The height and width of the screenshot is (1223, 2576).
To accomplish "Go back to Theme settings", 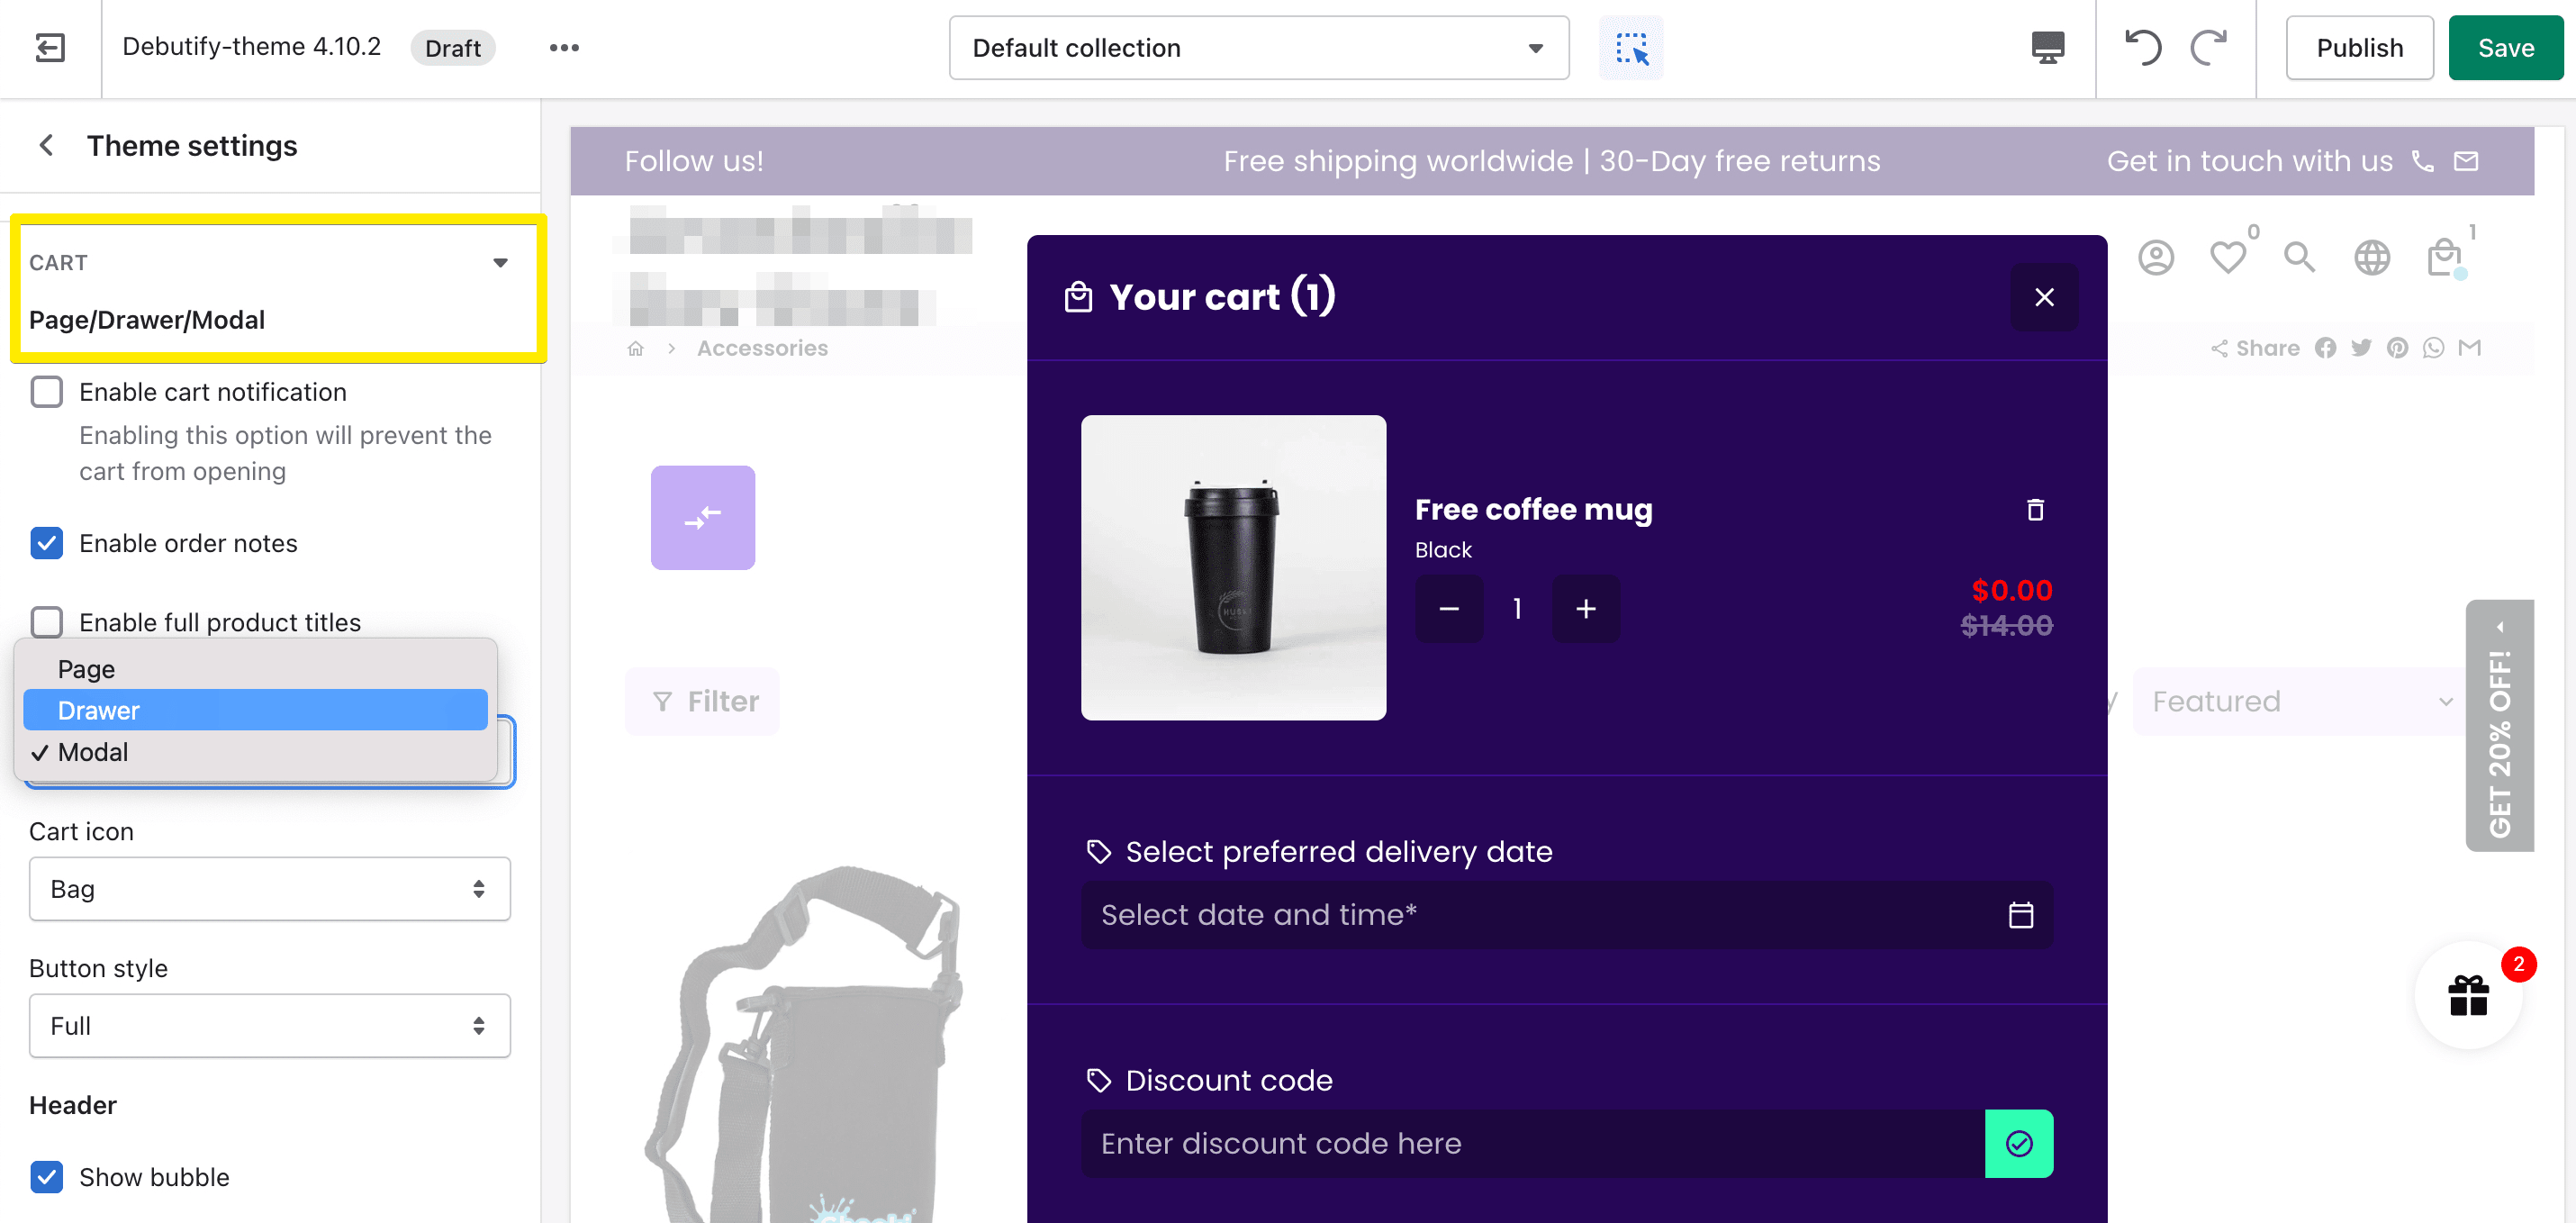I will (46, 145).
